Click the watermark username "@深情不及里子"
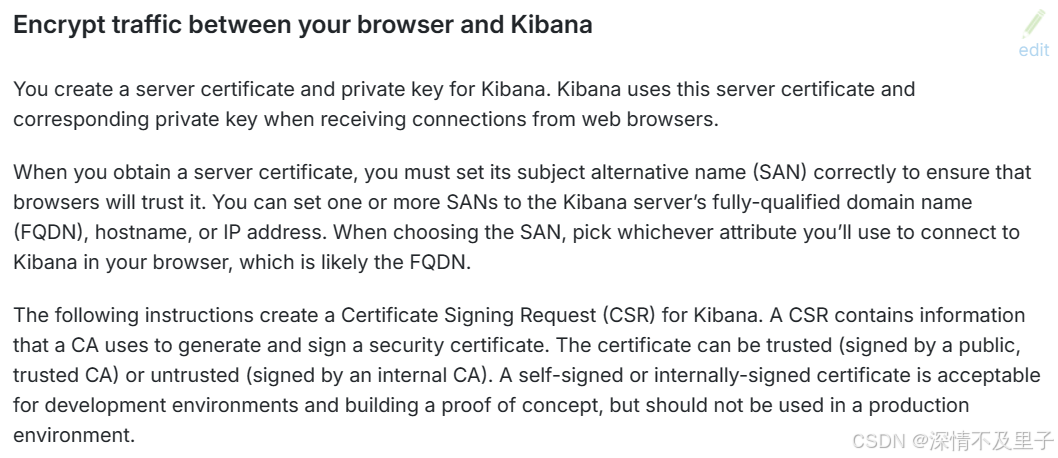The width and height of the screenshot is (1058, 458). pyautogui.click(x=982, y=441)
